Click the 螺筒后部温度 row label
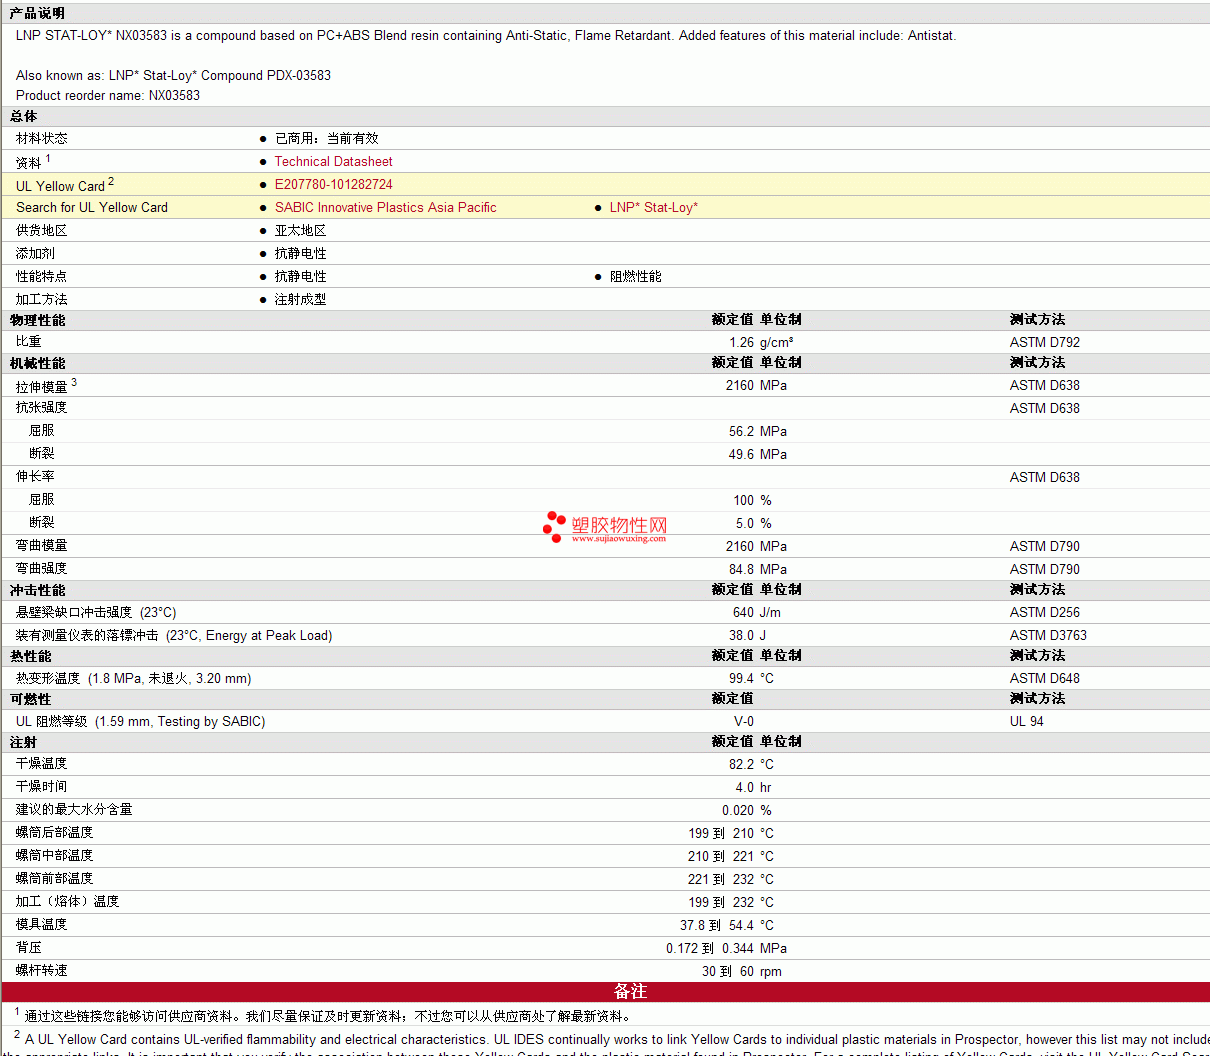This screenshot has height=1056, width=1210. [x=54, y=832]
